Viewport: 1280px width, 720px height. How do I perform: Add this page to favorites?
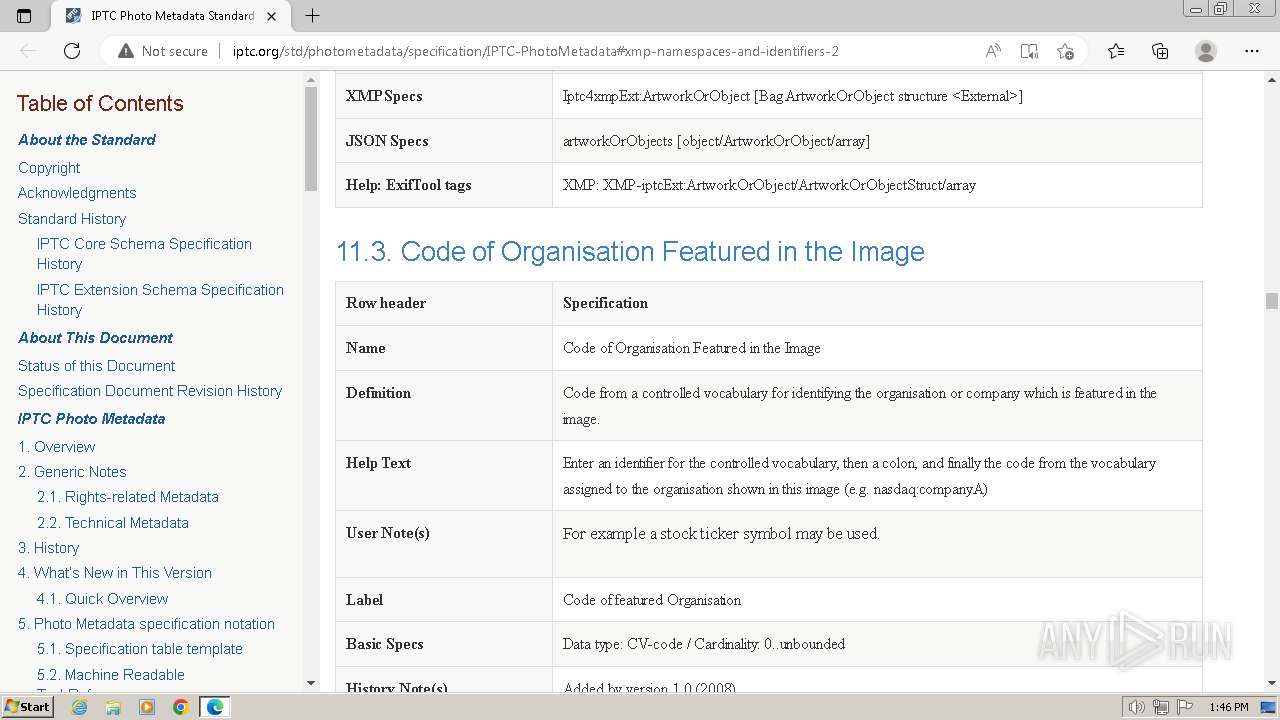tap(1065, 51)
